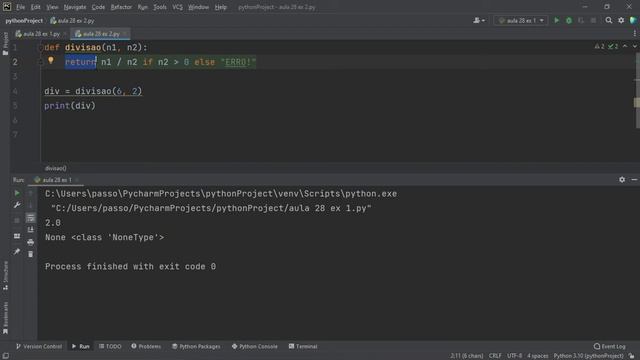The image size is (640, 360).
Task: Click Scroll to End icon in Run panel
Action: tap(31, 230)
